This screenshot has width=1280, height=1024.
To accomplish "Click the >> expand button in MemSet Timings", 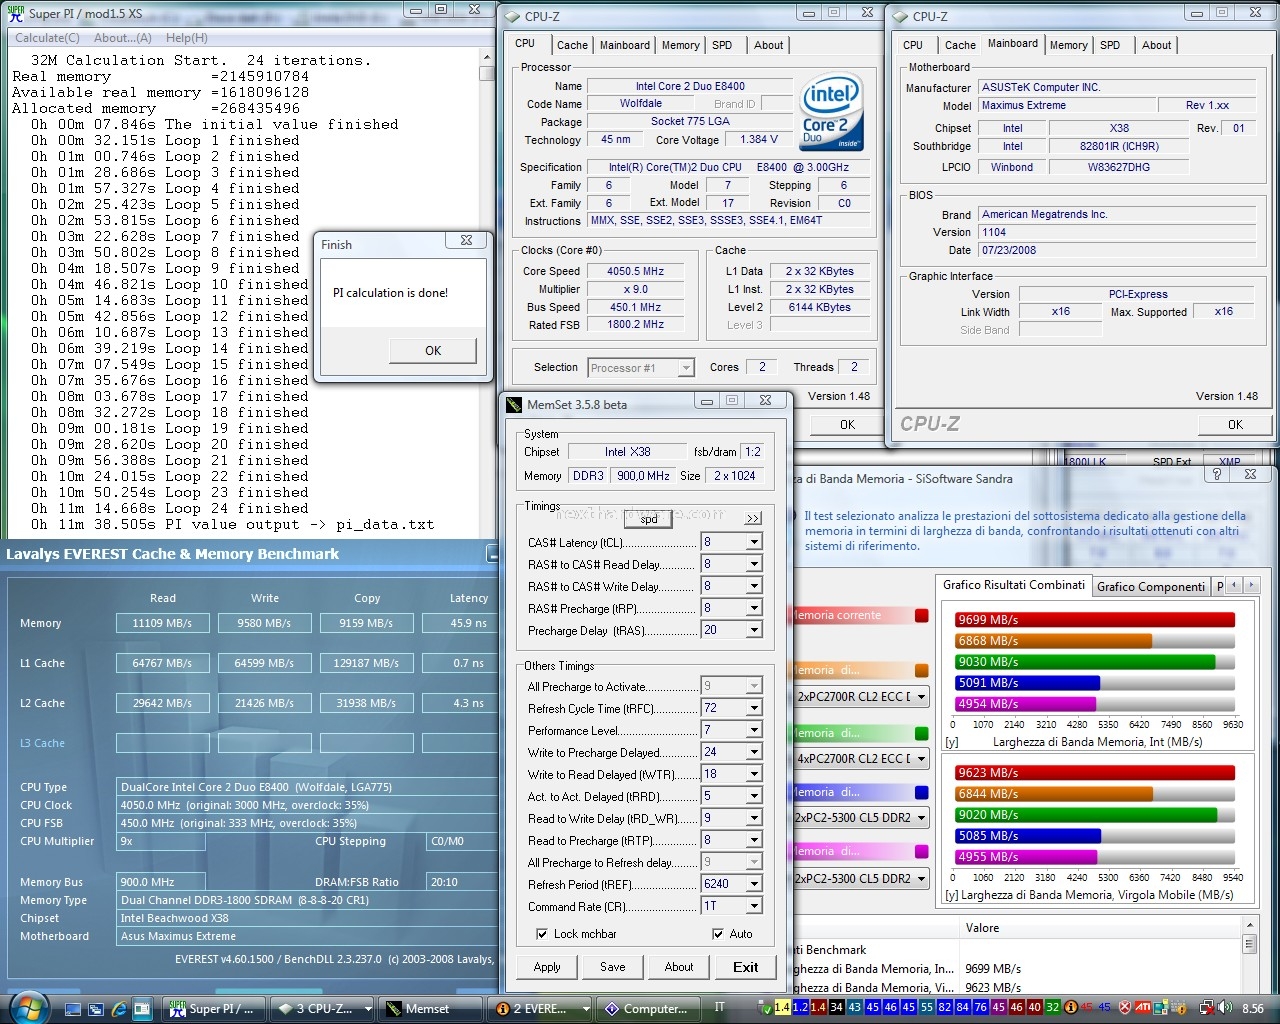I will 752,518.
